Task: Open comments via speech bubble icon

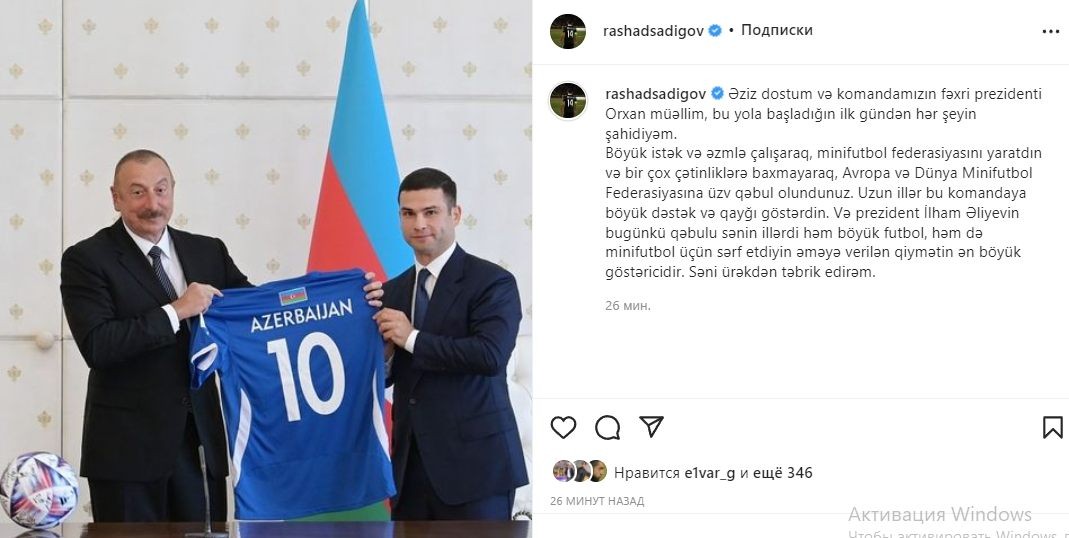Action: click(607, 428)
